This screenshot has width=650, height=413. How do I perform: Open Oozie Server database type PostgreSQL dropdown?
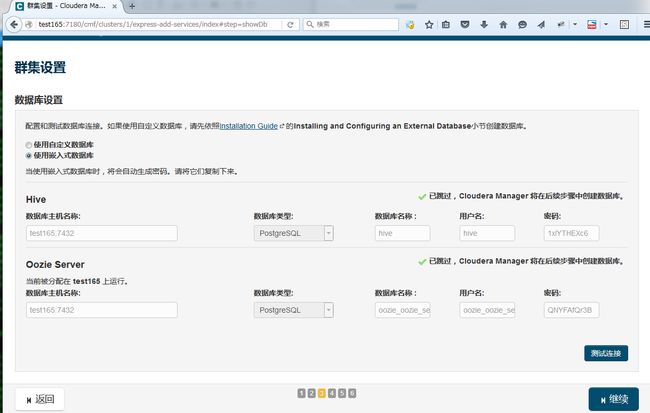[293, 310]
